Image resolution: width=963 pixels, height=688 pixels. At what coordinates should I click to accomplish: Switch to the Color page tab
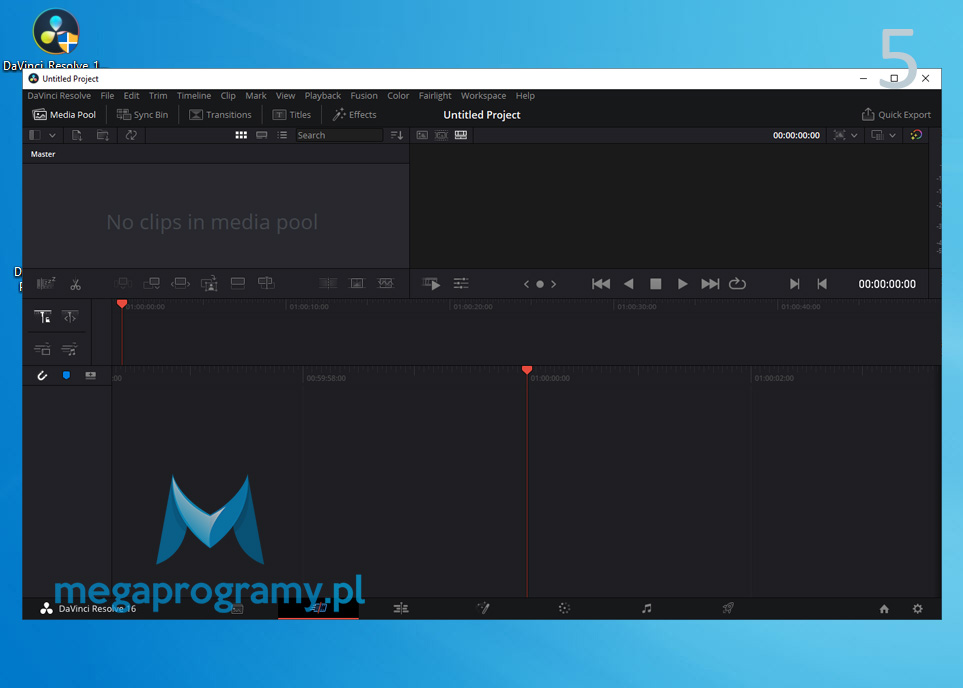(564, 608)
